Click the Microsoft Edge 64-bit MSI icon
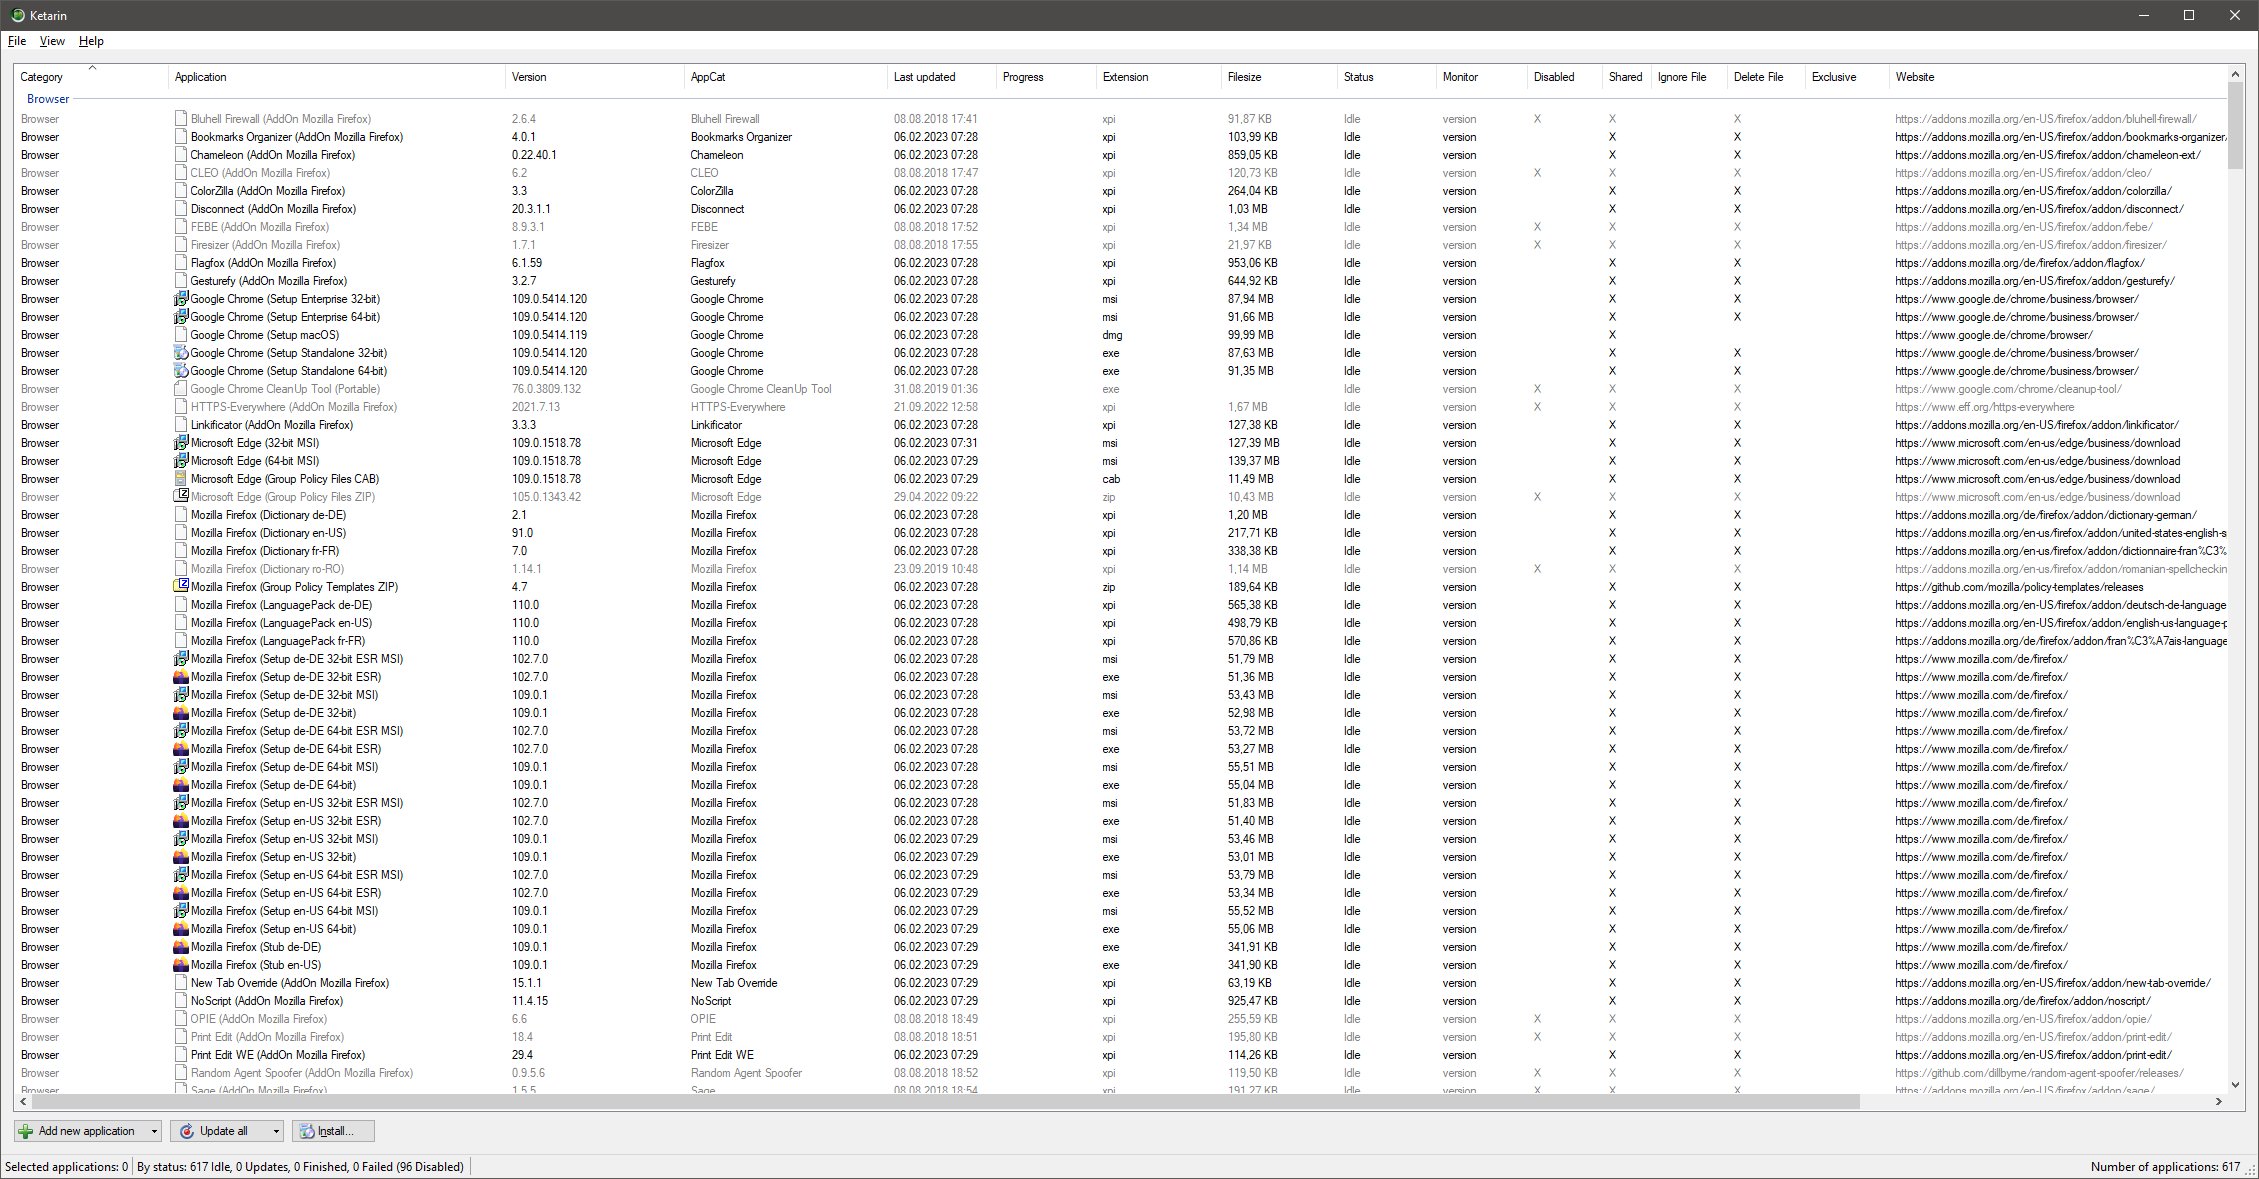The height and width of the screenshot is (1179, 2259). point(181,461)
